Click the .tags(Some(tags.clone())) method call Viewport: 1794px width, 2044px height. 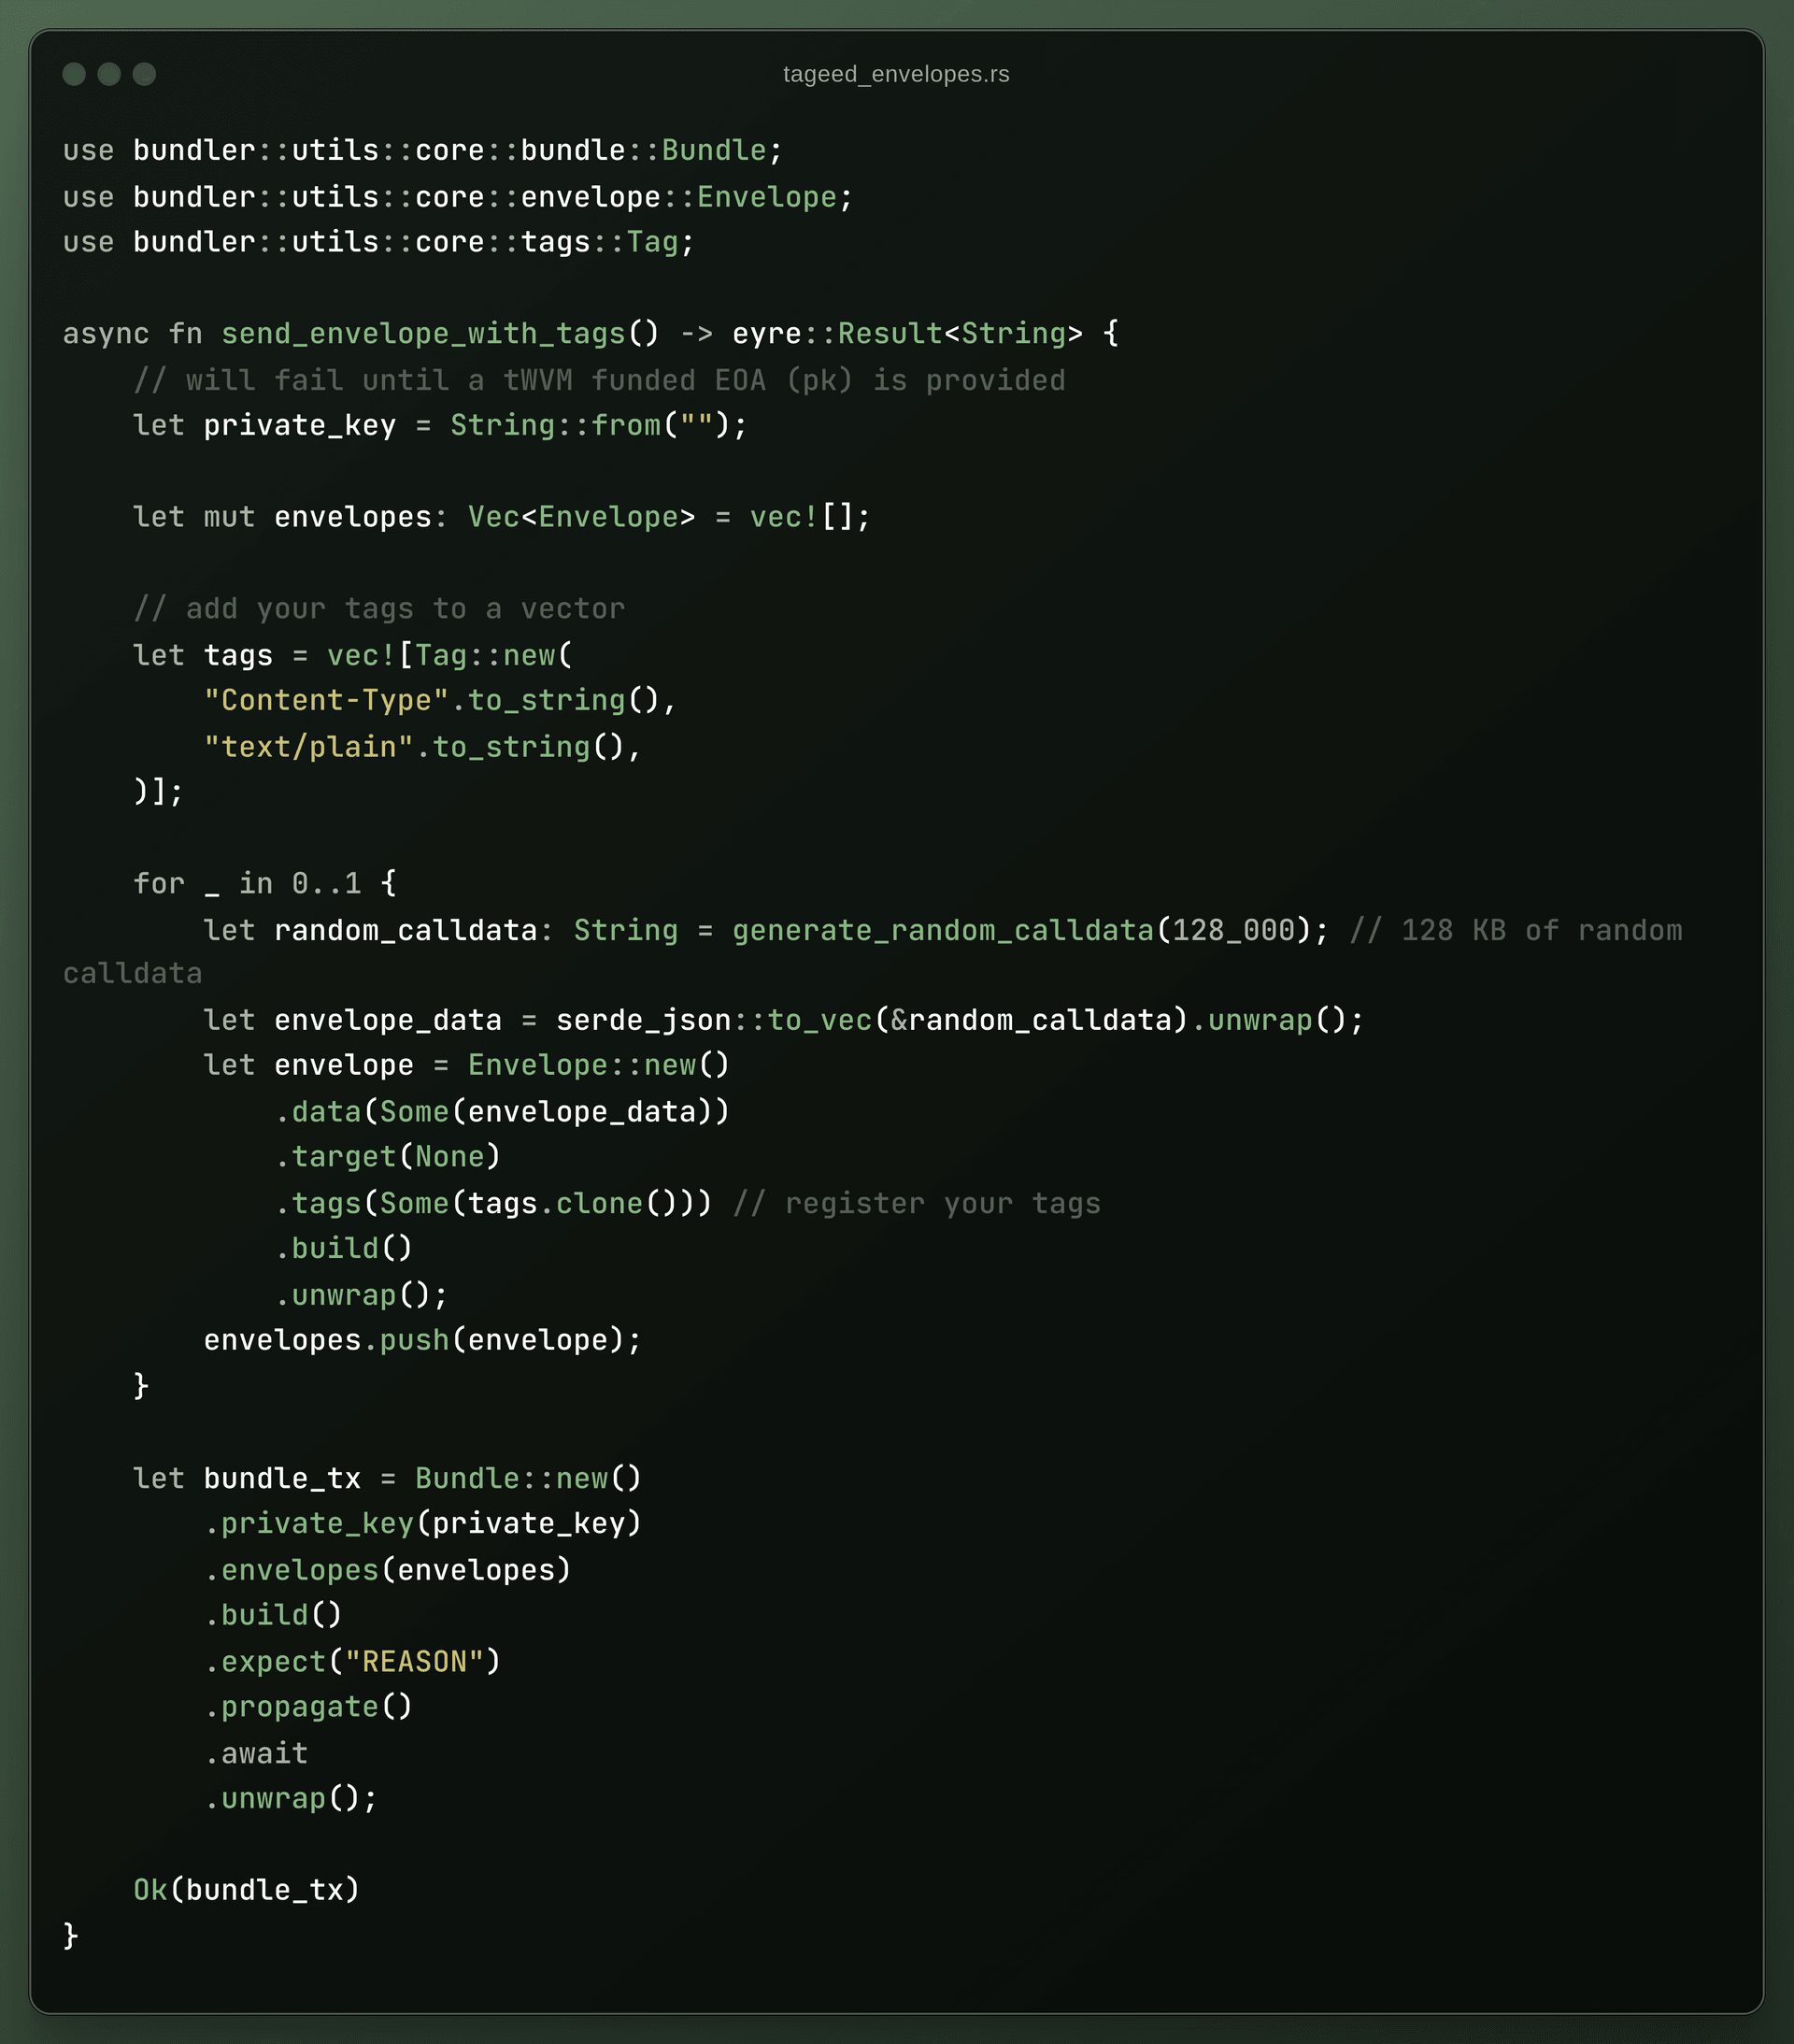pos(494,1203)
